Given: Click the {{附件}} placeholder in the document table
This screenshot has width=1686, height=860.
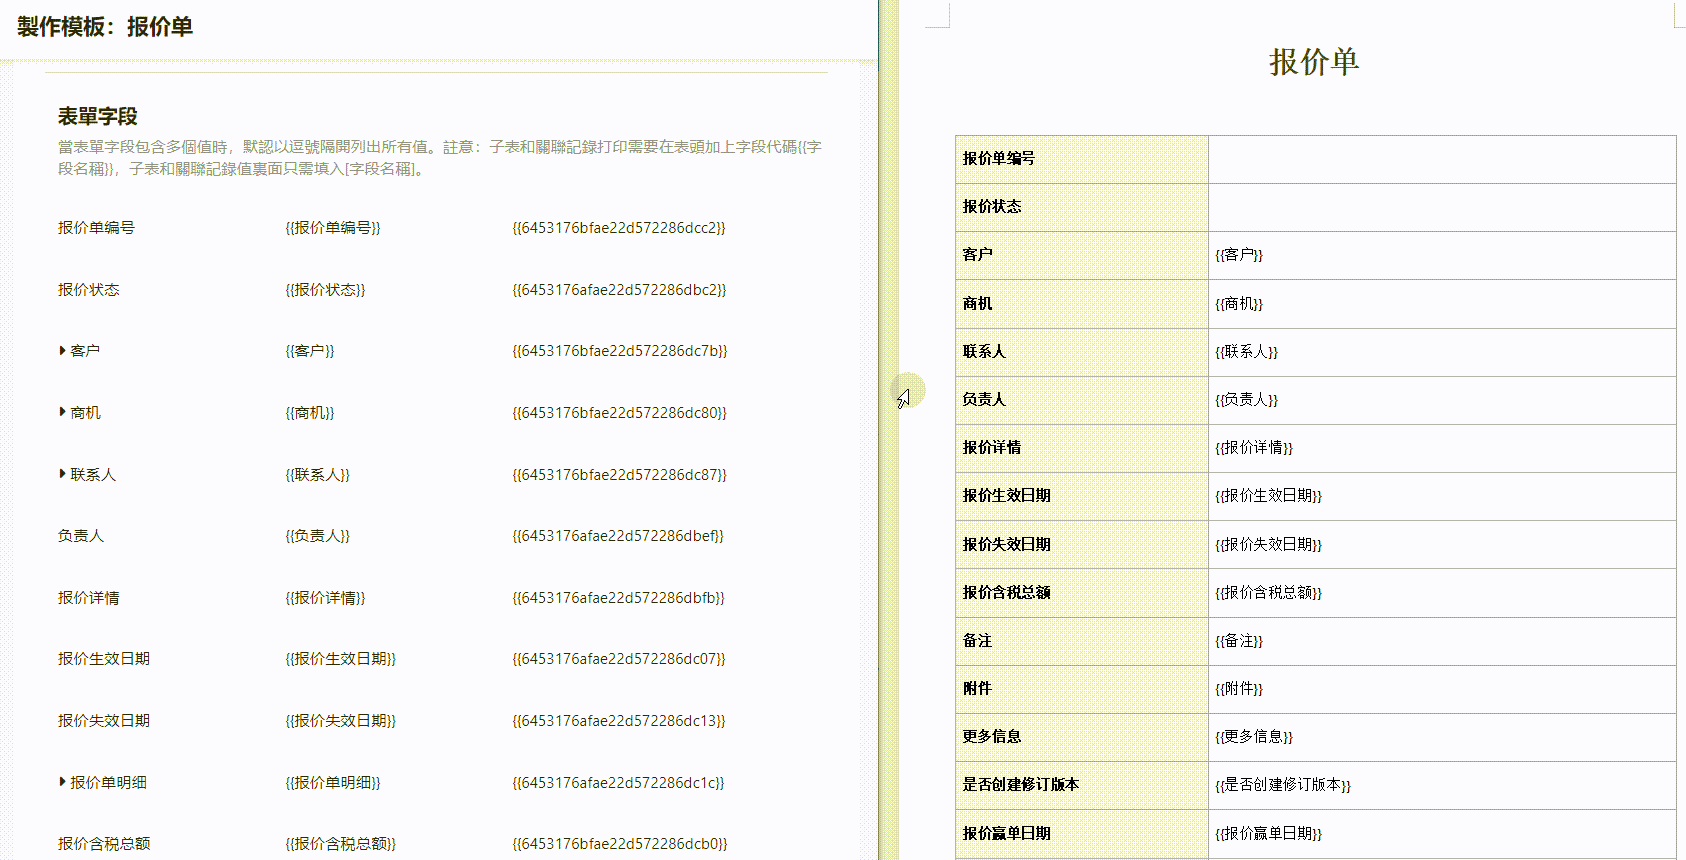Looking at the screenshot, I should point(1239,689).
